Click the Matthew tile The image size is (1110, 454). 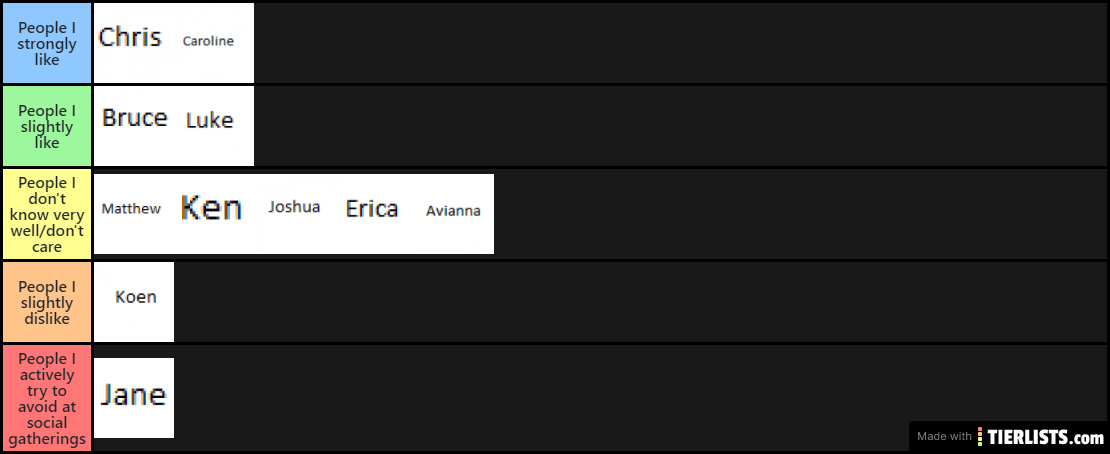pyautogui.click(x=133, y=213)
